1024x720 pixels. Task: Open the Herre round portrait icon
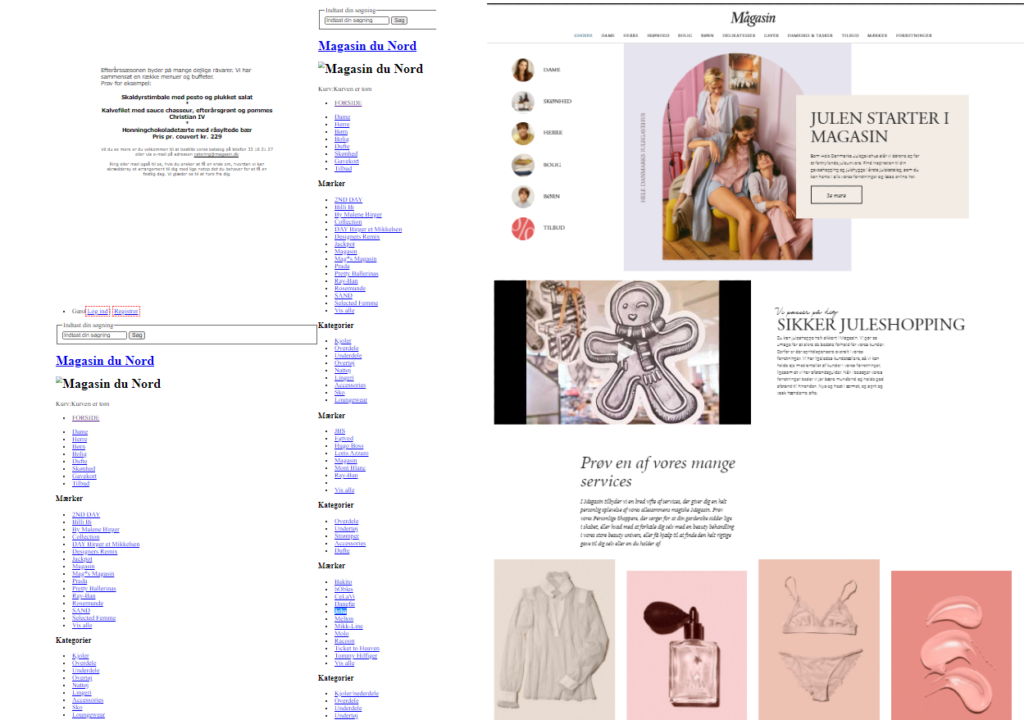[x=522, y=133]
